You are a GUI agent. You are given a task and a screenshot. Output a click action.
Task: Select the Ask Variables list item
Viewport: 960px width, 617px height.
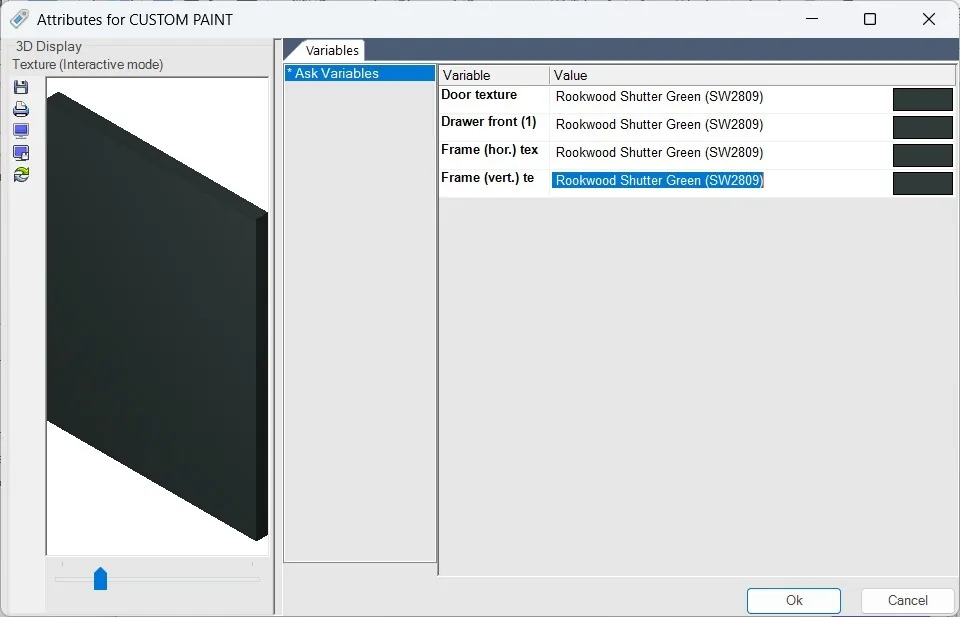[360, 73]
